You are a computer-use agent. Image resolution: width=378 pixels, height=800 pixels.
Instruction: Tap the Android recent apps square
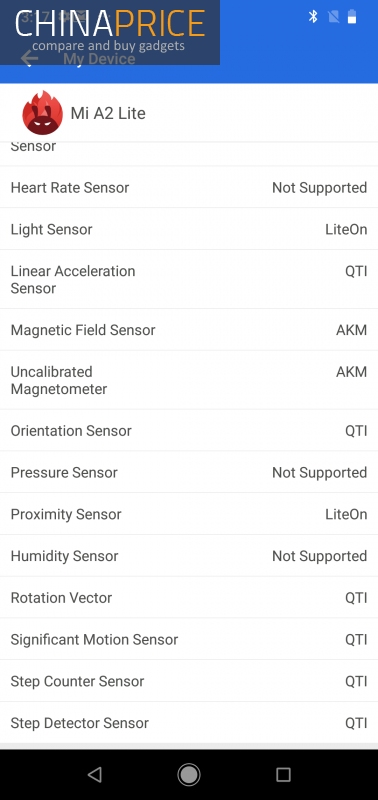coord(283,774)
